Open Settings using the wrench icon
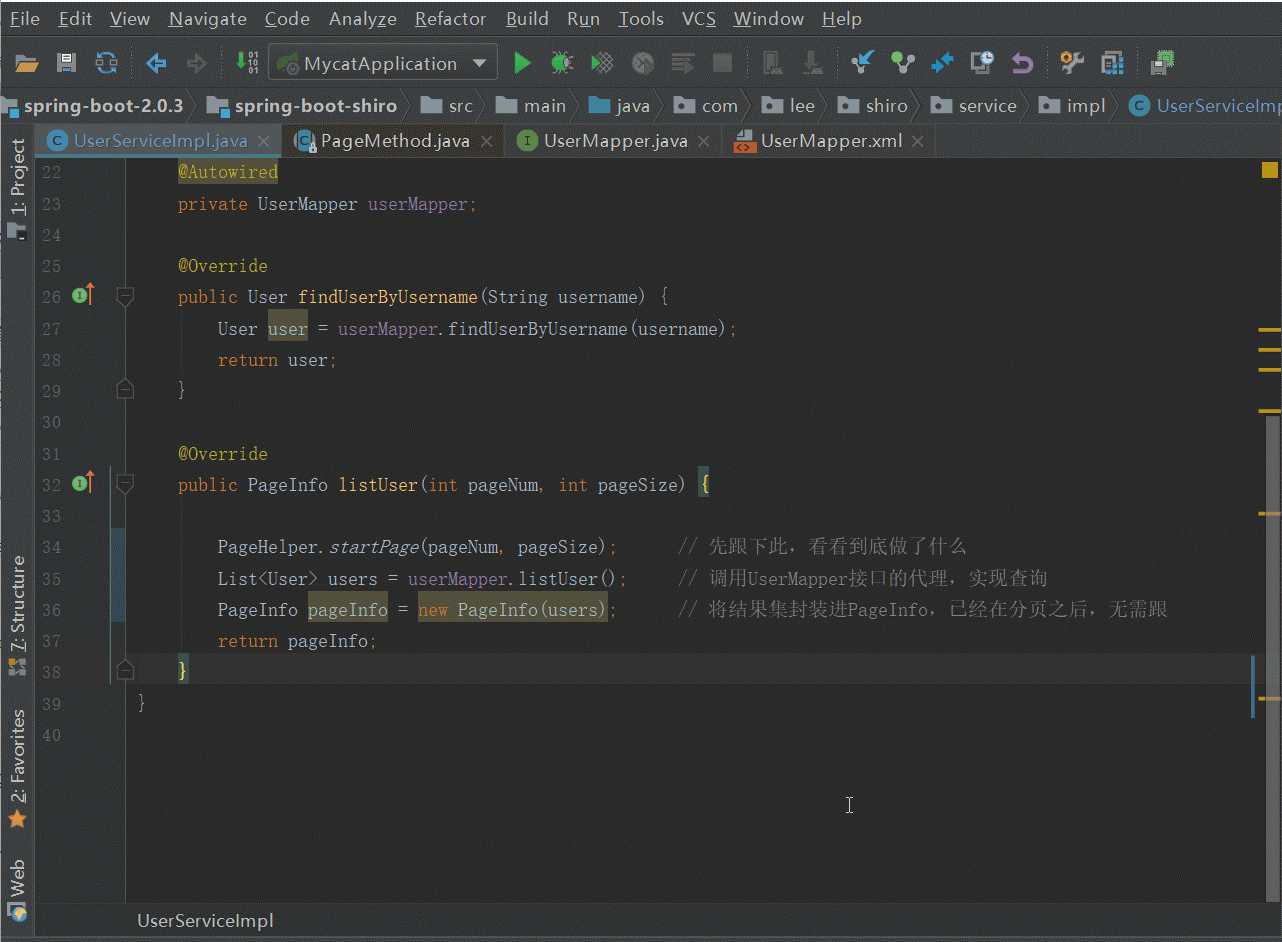Viewport: 1282px width, 942px height. point(1072,64)
